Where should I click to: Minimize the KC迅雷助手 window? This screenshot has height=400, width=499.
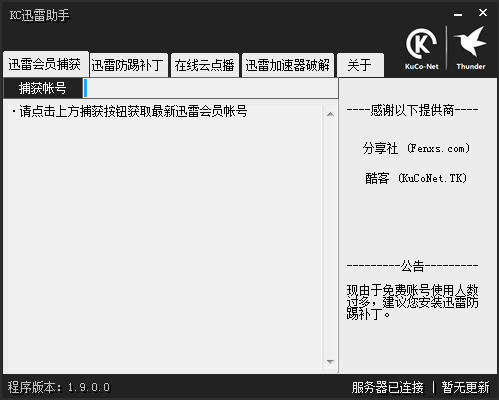[x=458, y=14]
